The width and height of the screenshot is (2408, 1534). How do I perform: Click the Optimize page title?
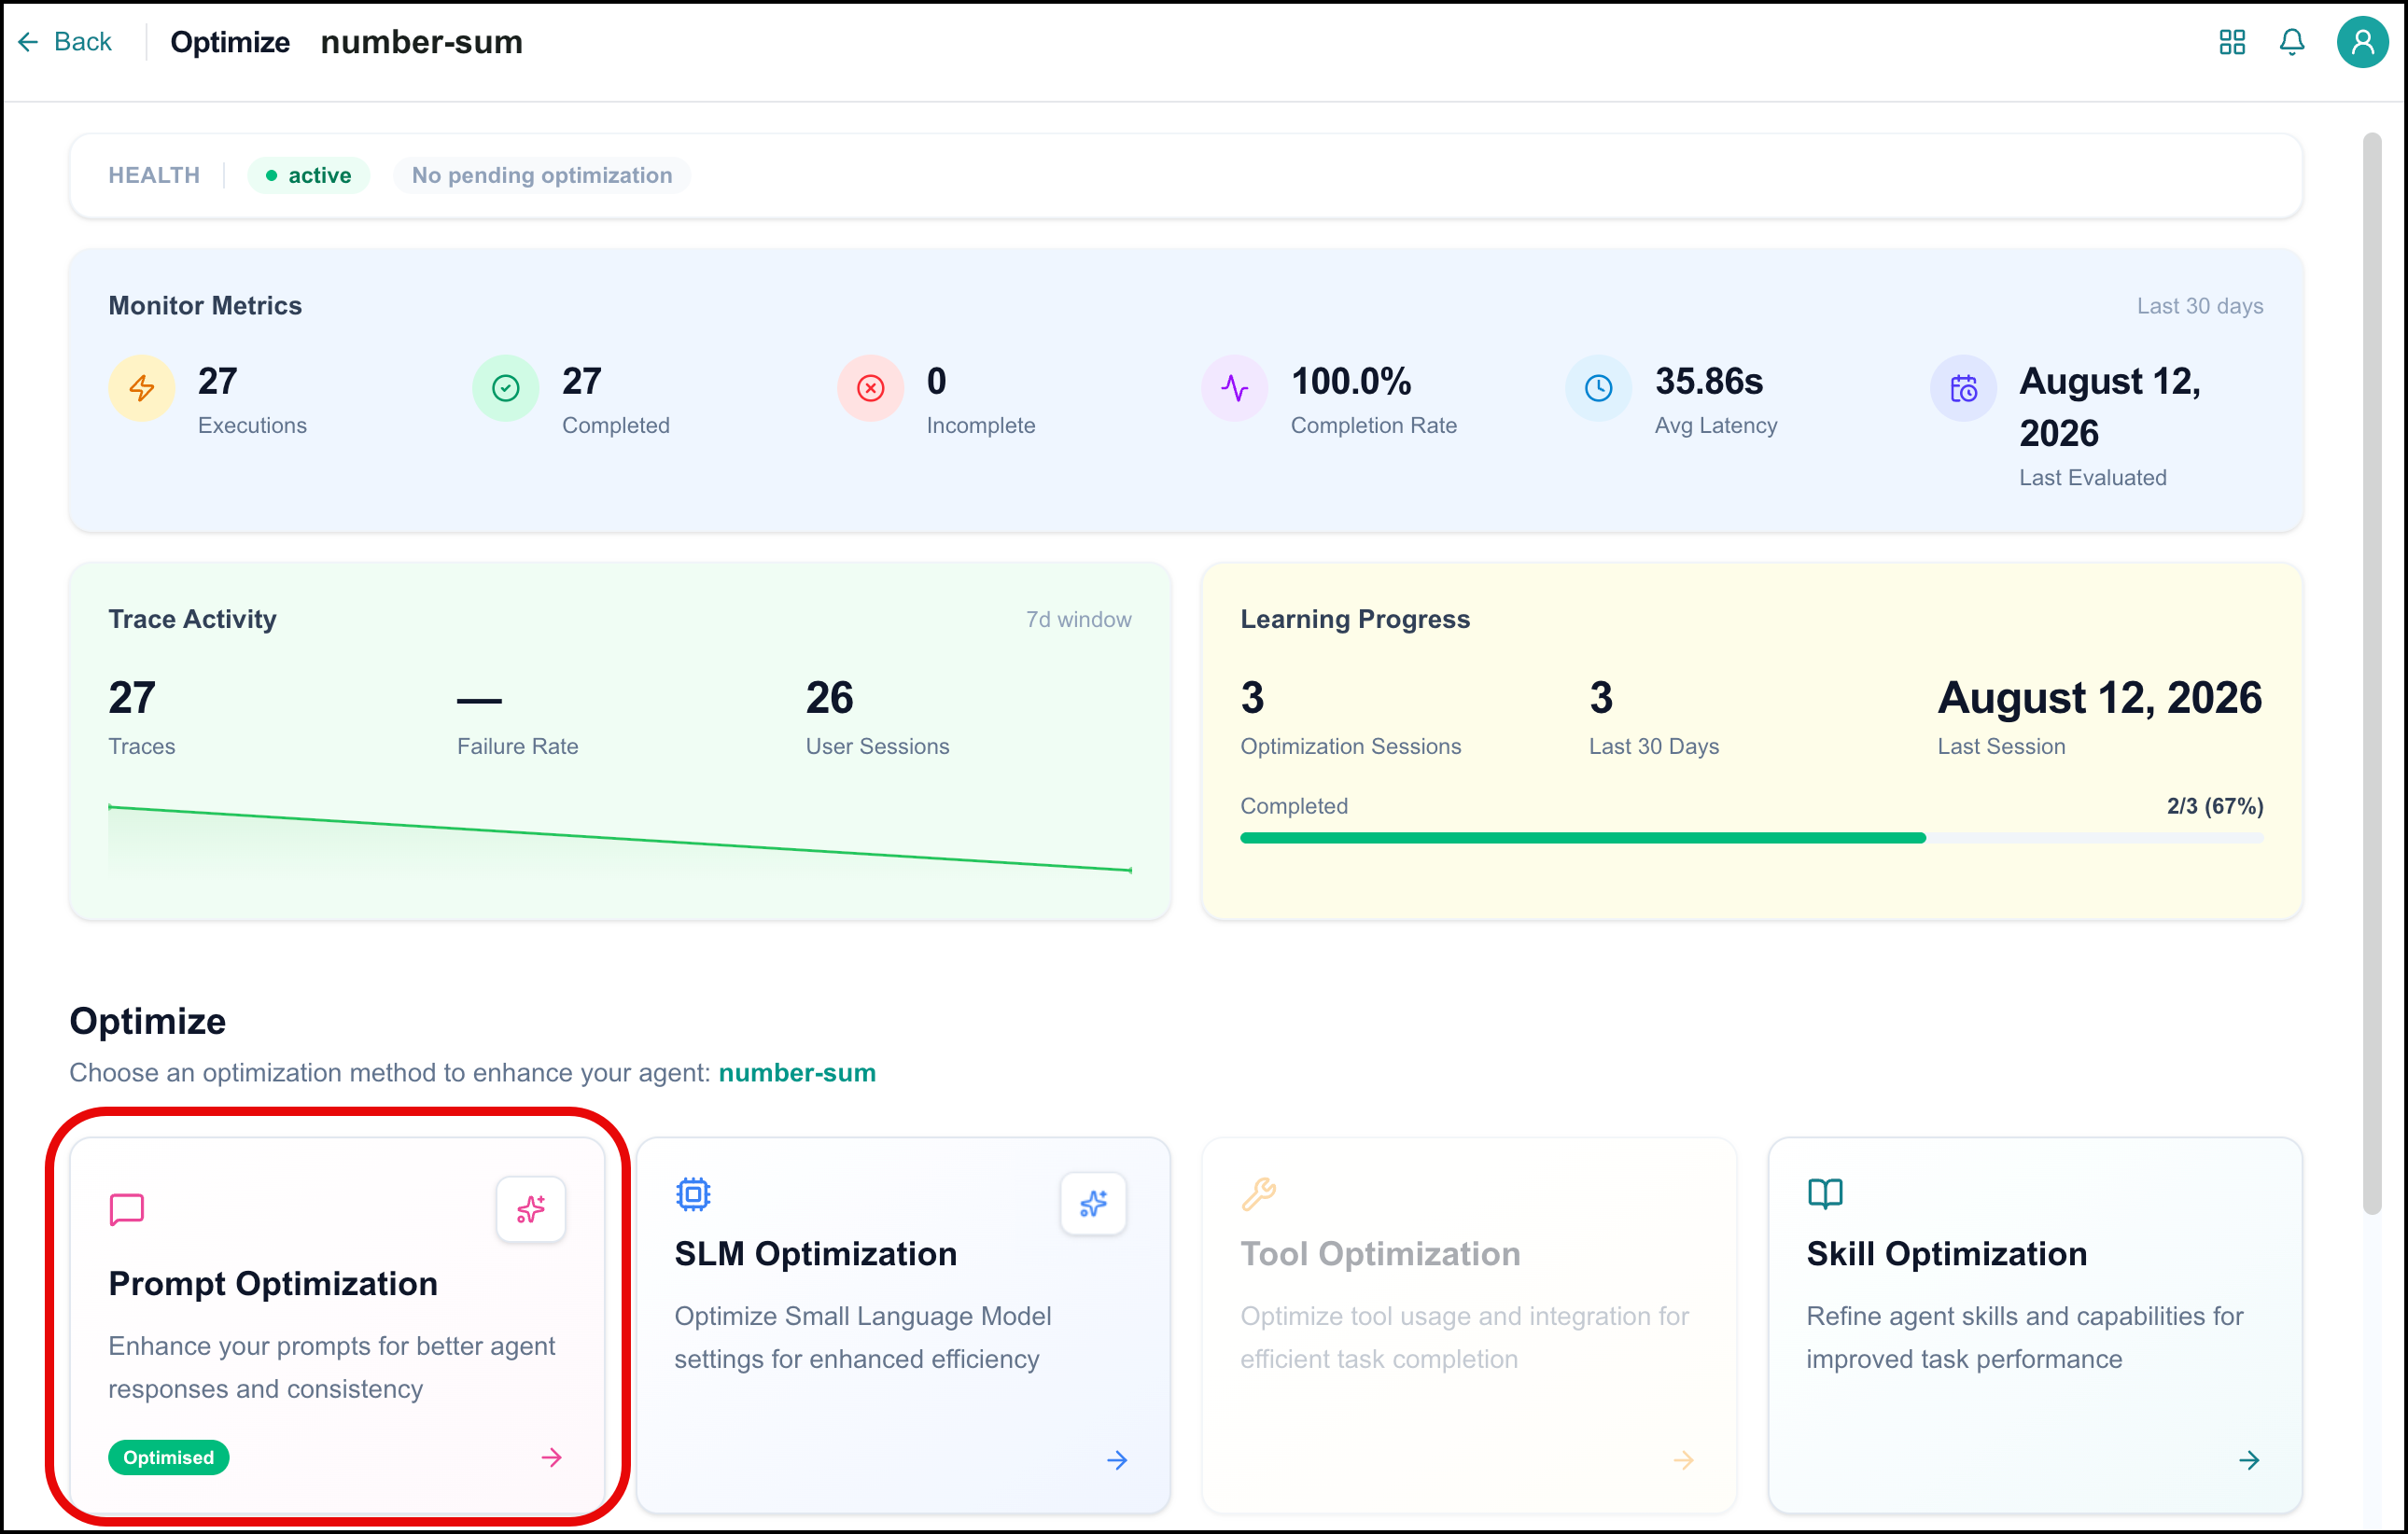(x=230, y=42)
